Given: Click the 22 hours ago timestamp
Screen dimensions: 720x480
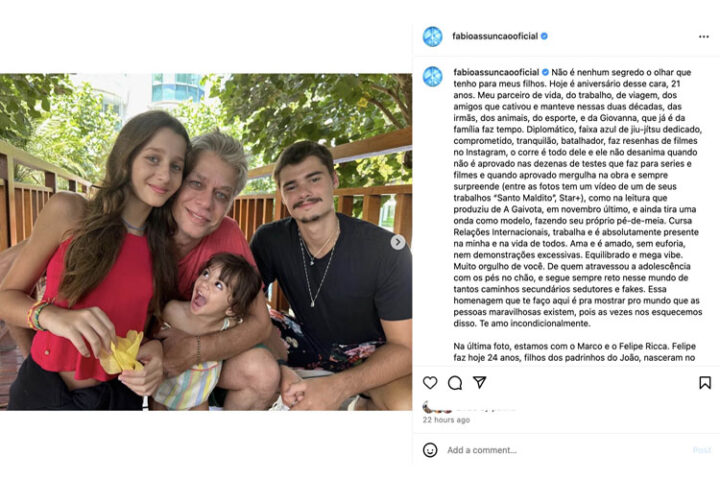Looking at the screenshot, I should point(446,420).
